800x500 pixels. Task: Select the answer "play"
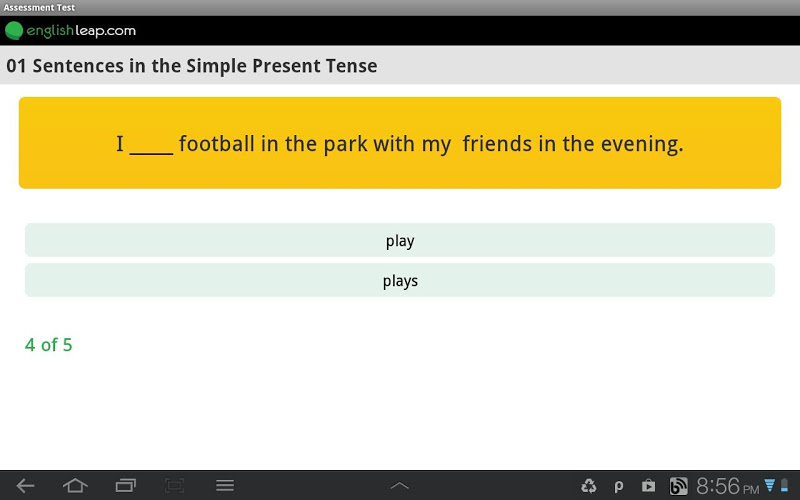[400, 241]
